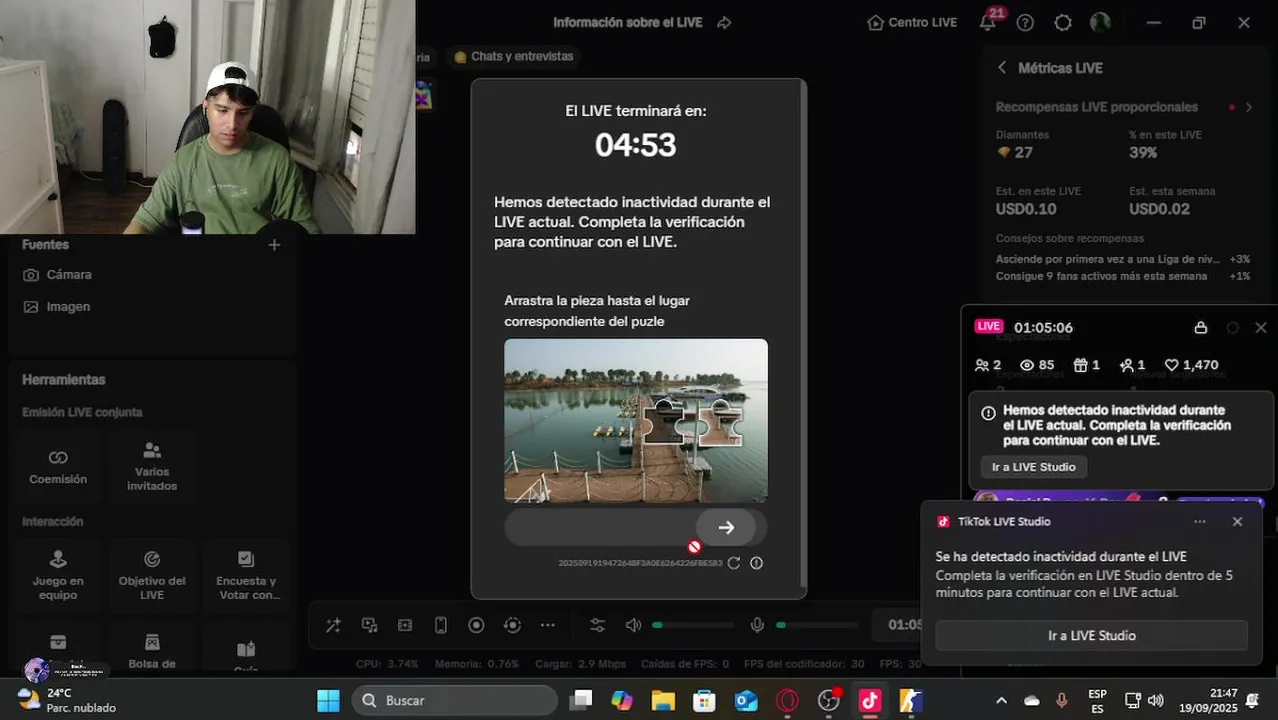Viewport: 1278px width, 720px height.
Task: Open the Windows Start menu
Action: (328, 700)
